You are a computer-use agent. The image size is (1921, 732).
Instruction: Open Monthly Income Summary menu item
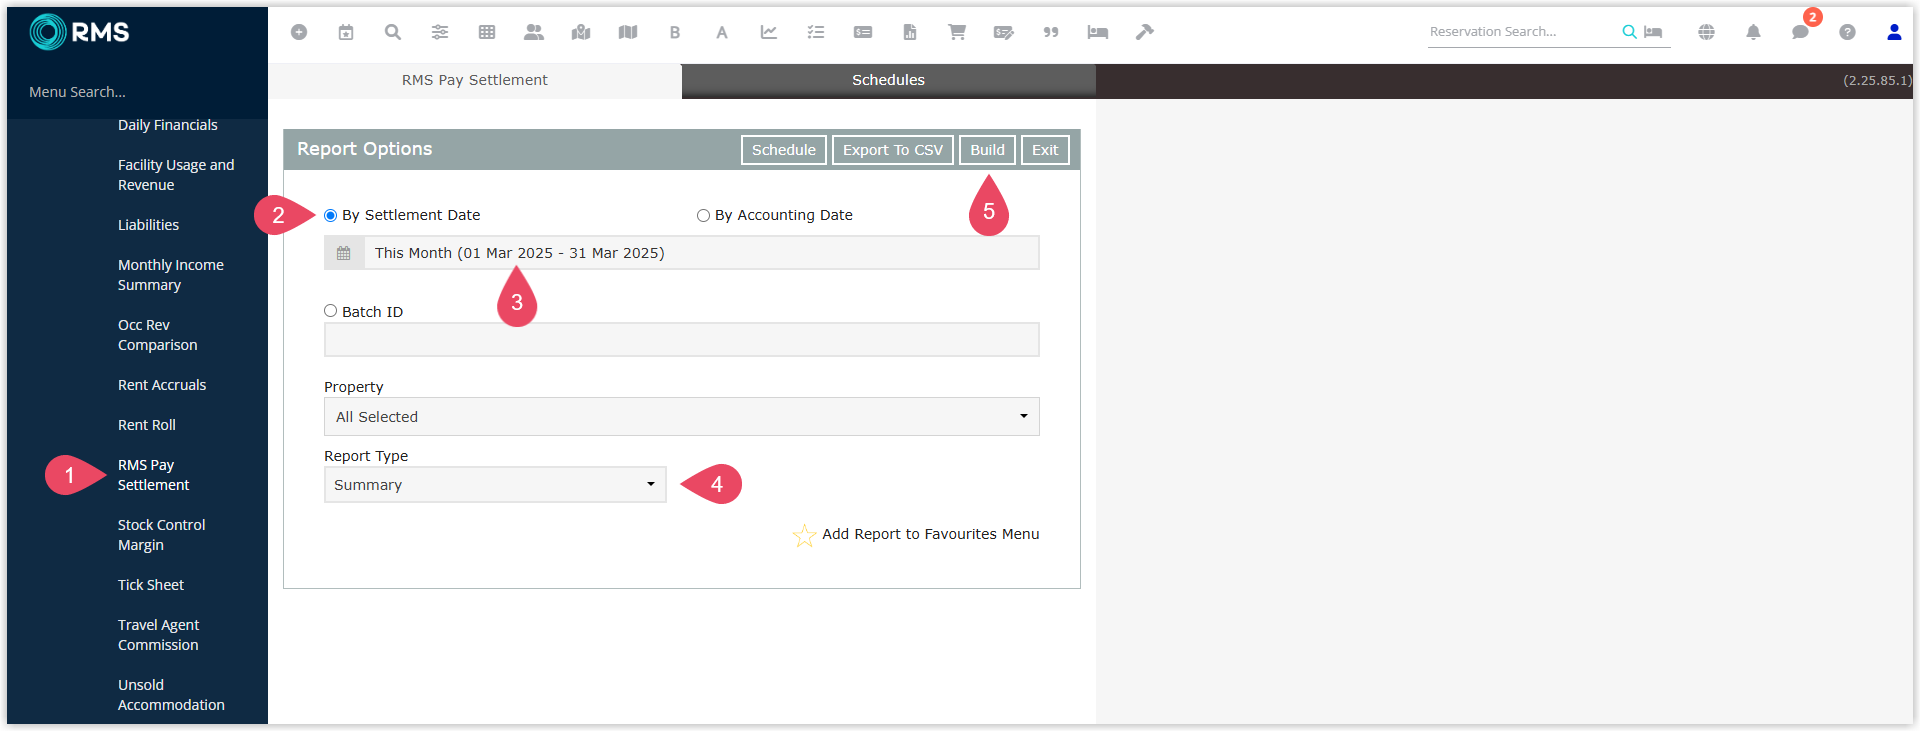[171, 275]
